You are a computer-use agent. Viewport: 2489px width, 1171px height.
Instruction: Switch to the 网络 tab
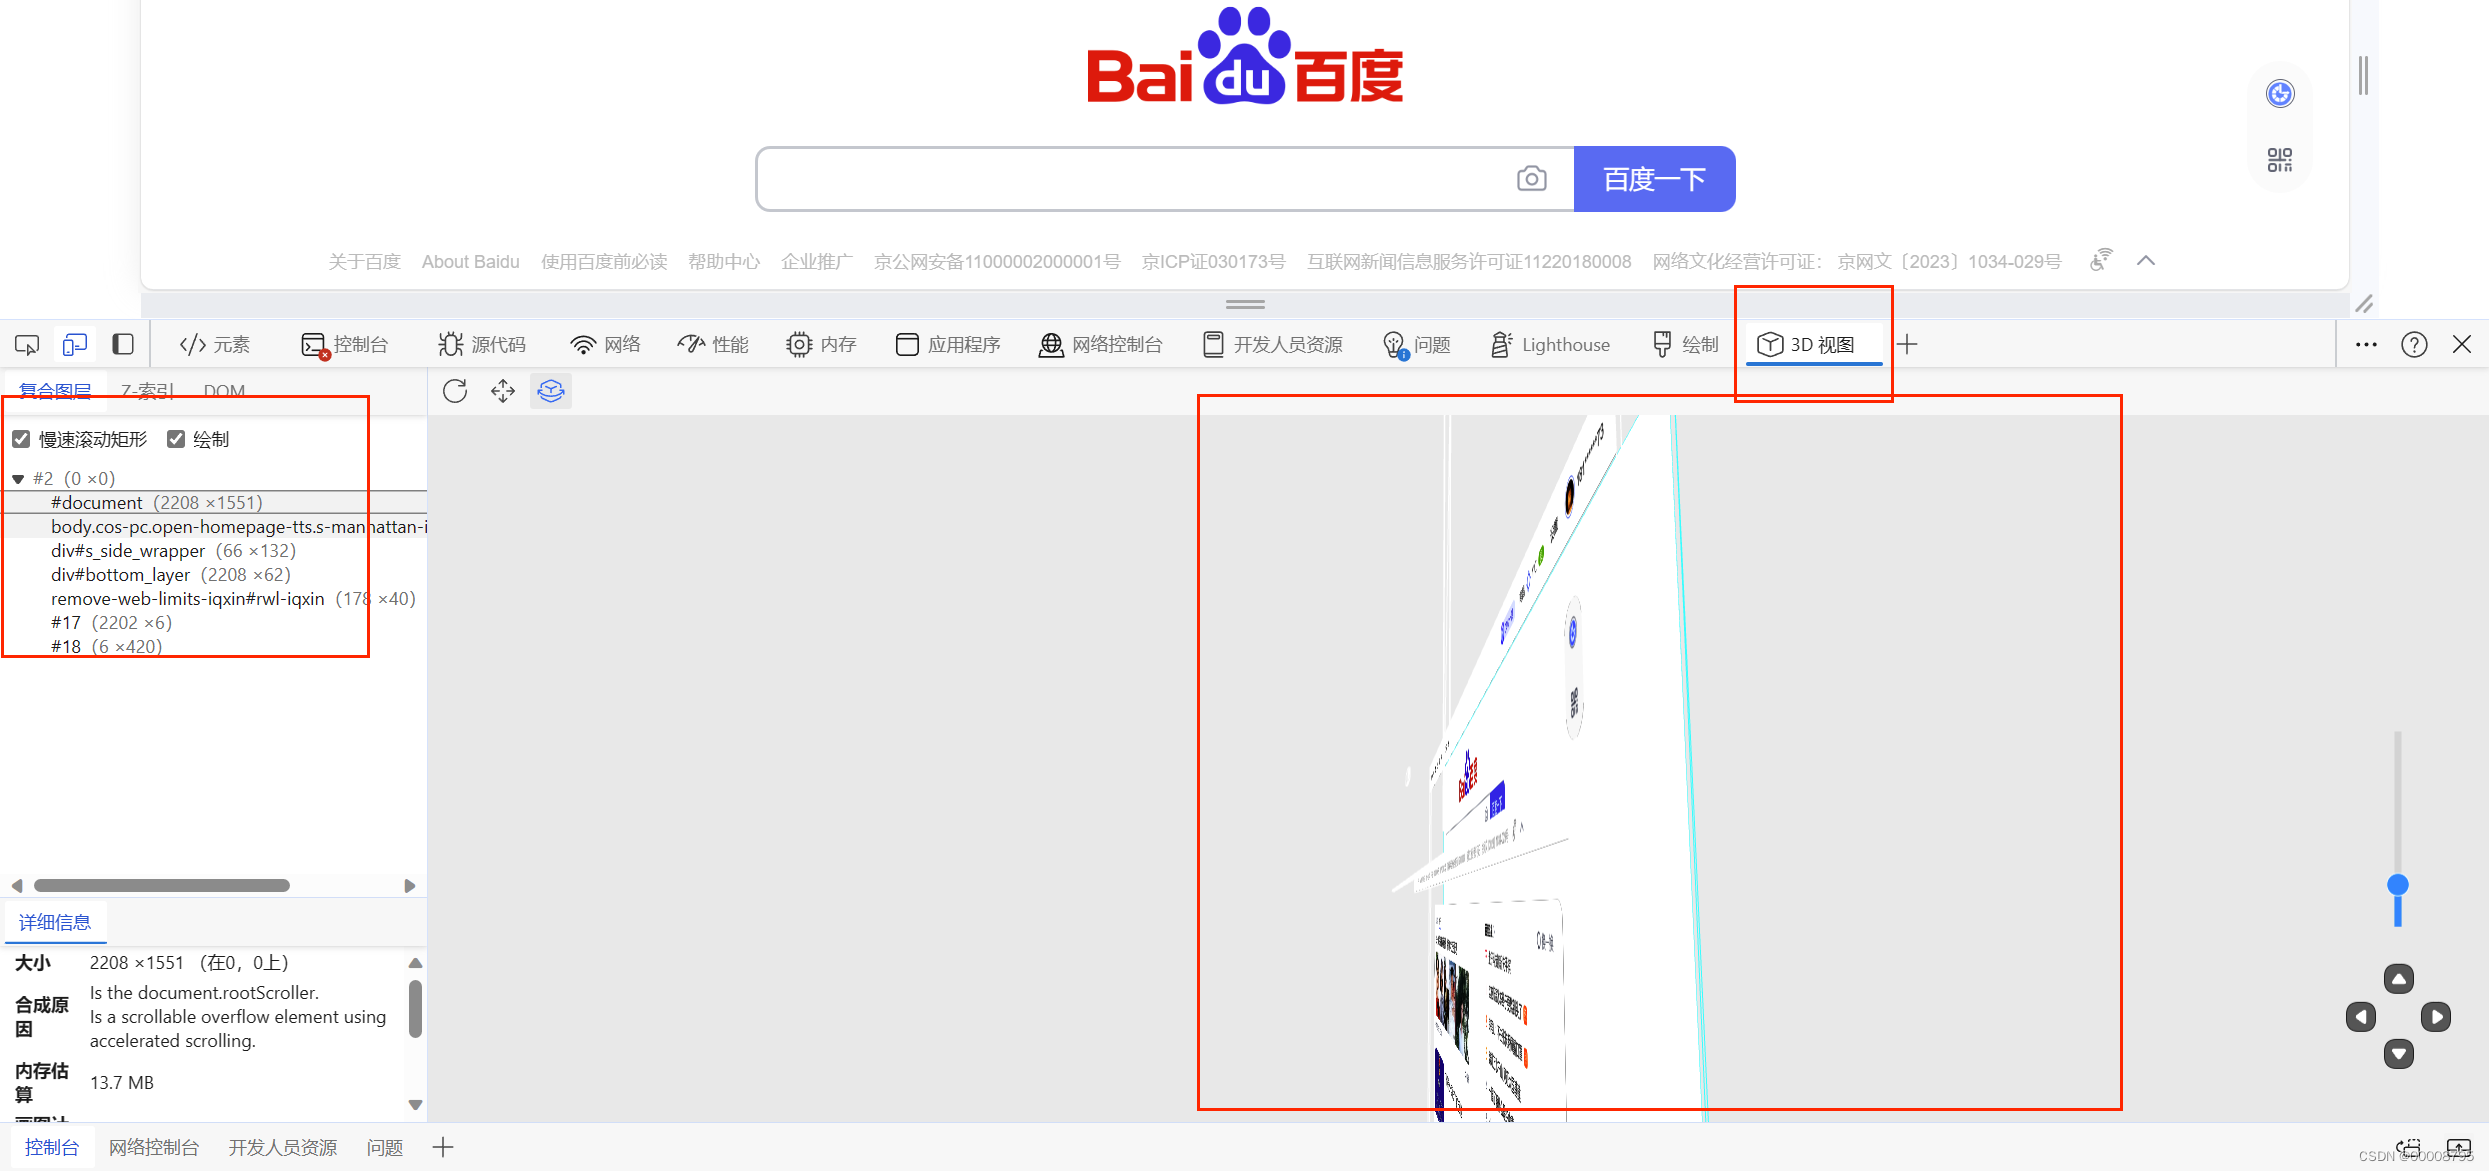[605, 345]
